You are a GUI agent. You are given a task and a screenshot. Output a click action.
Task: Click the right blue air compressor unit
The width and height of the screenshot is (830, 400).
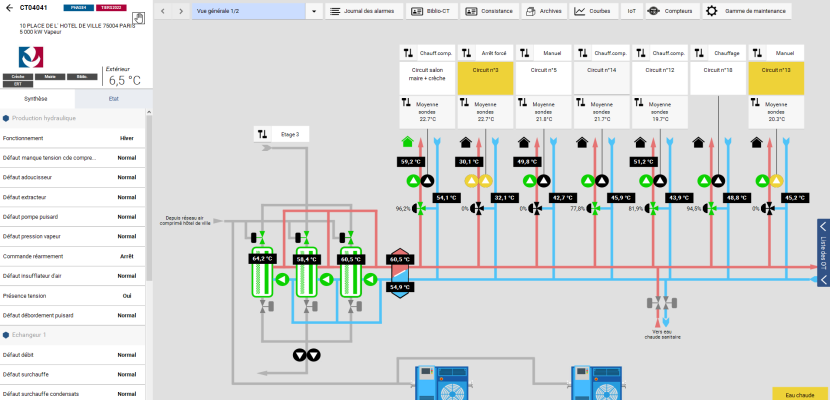tap(597, 383)
